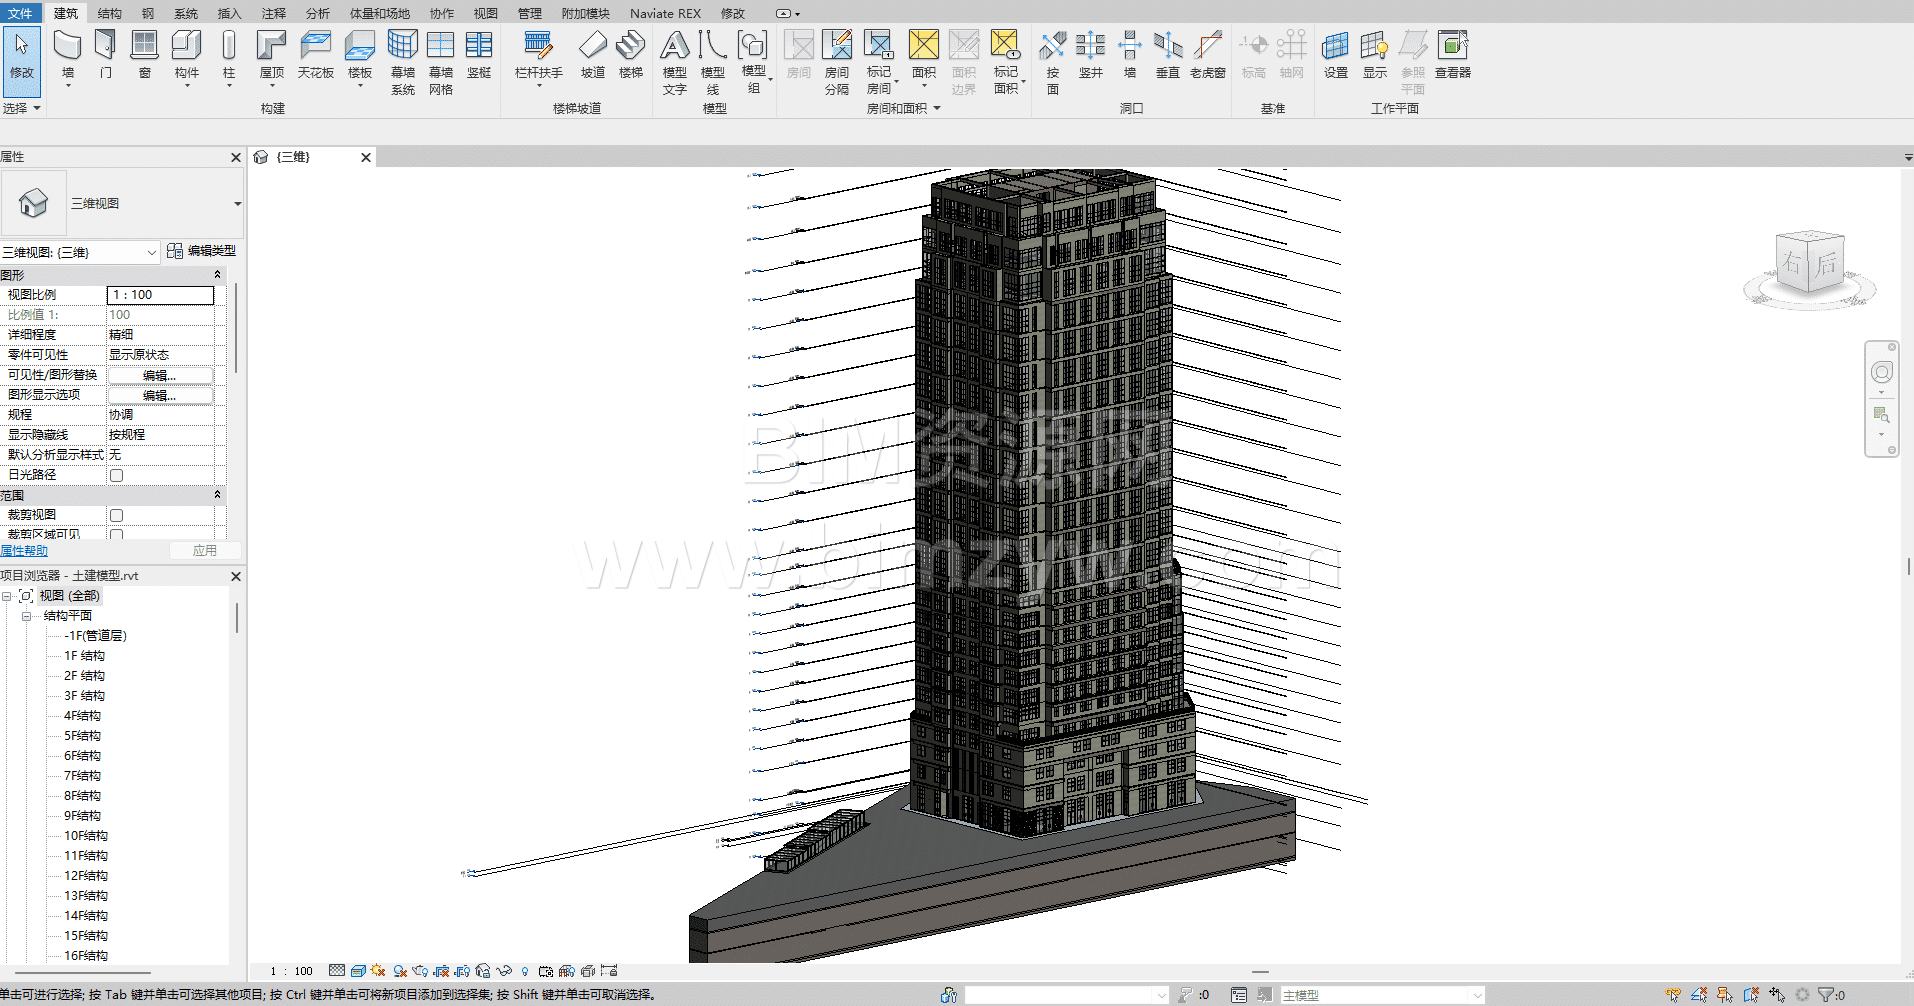This screenshot has width=1914, height=1006.
Task: Open the 文件 menu
Action: pos(20,13)
